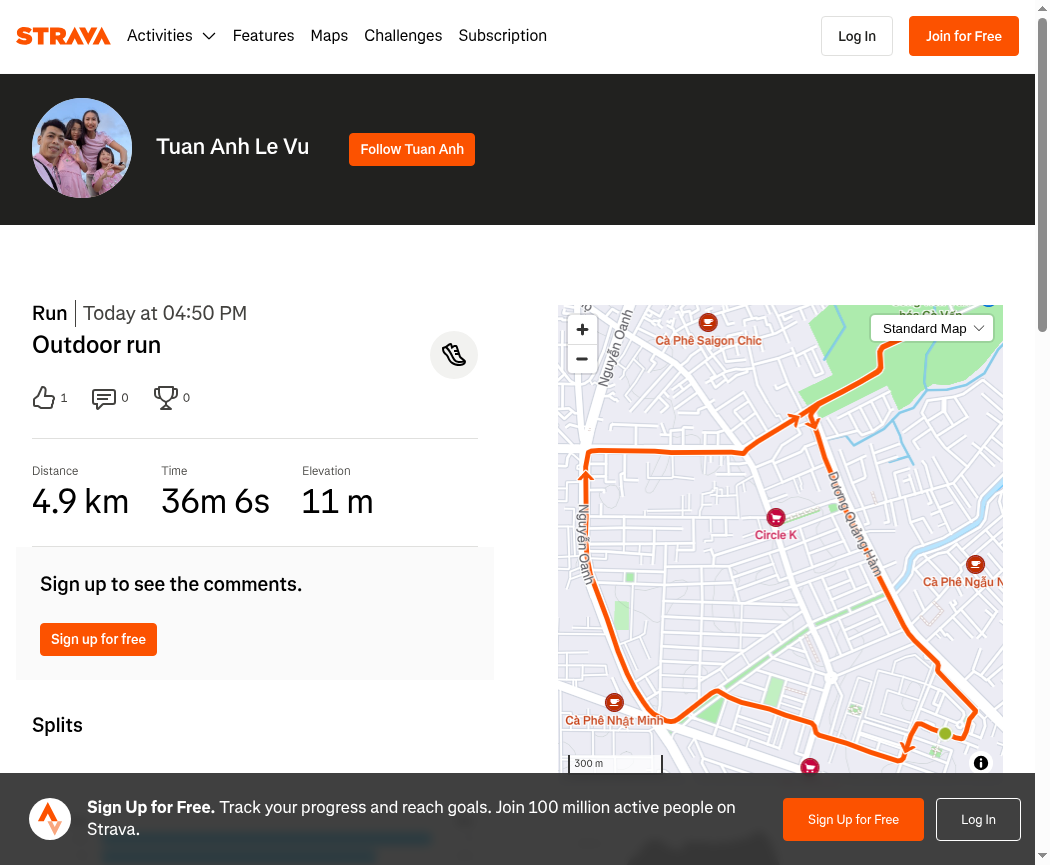
Task: Click Join for Free button
Action: point(964,36)
